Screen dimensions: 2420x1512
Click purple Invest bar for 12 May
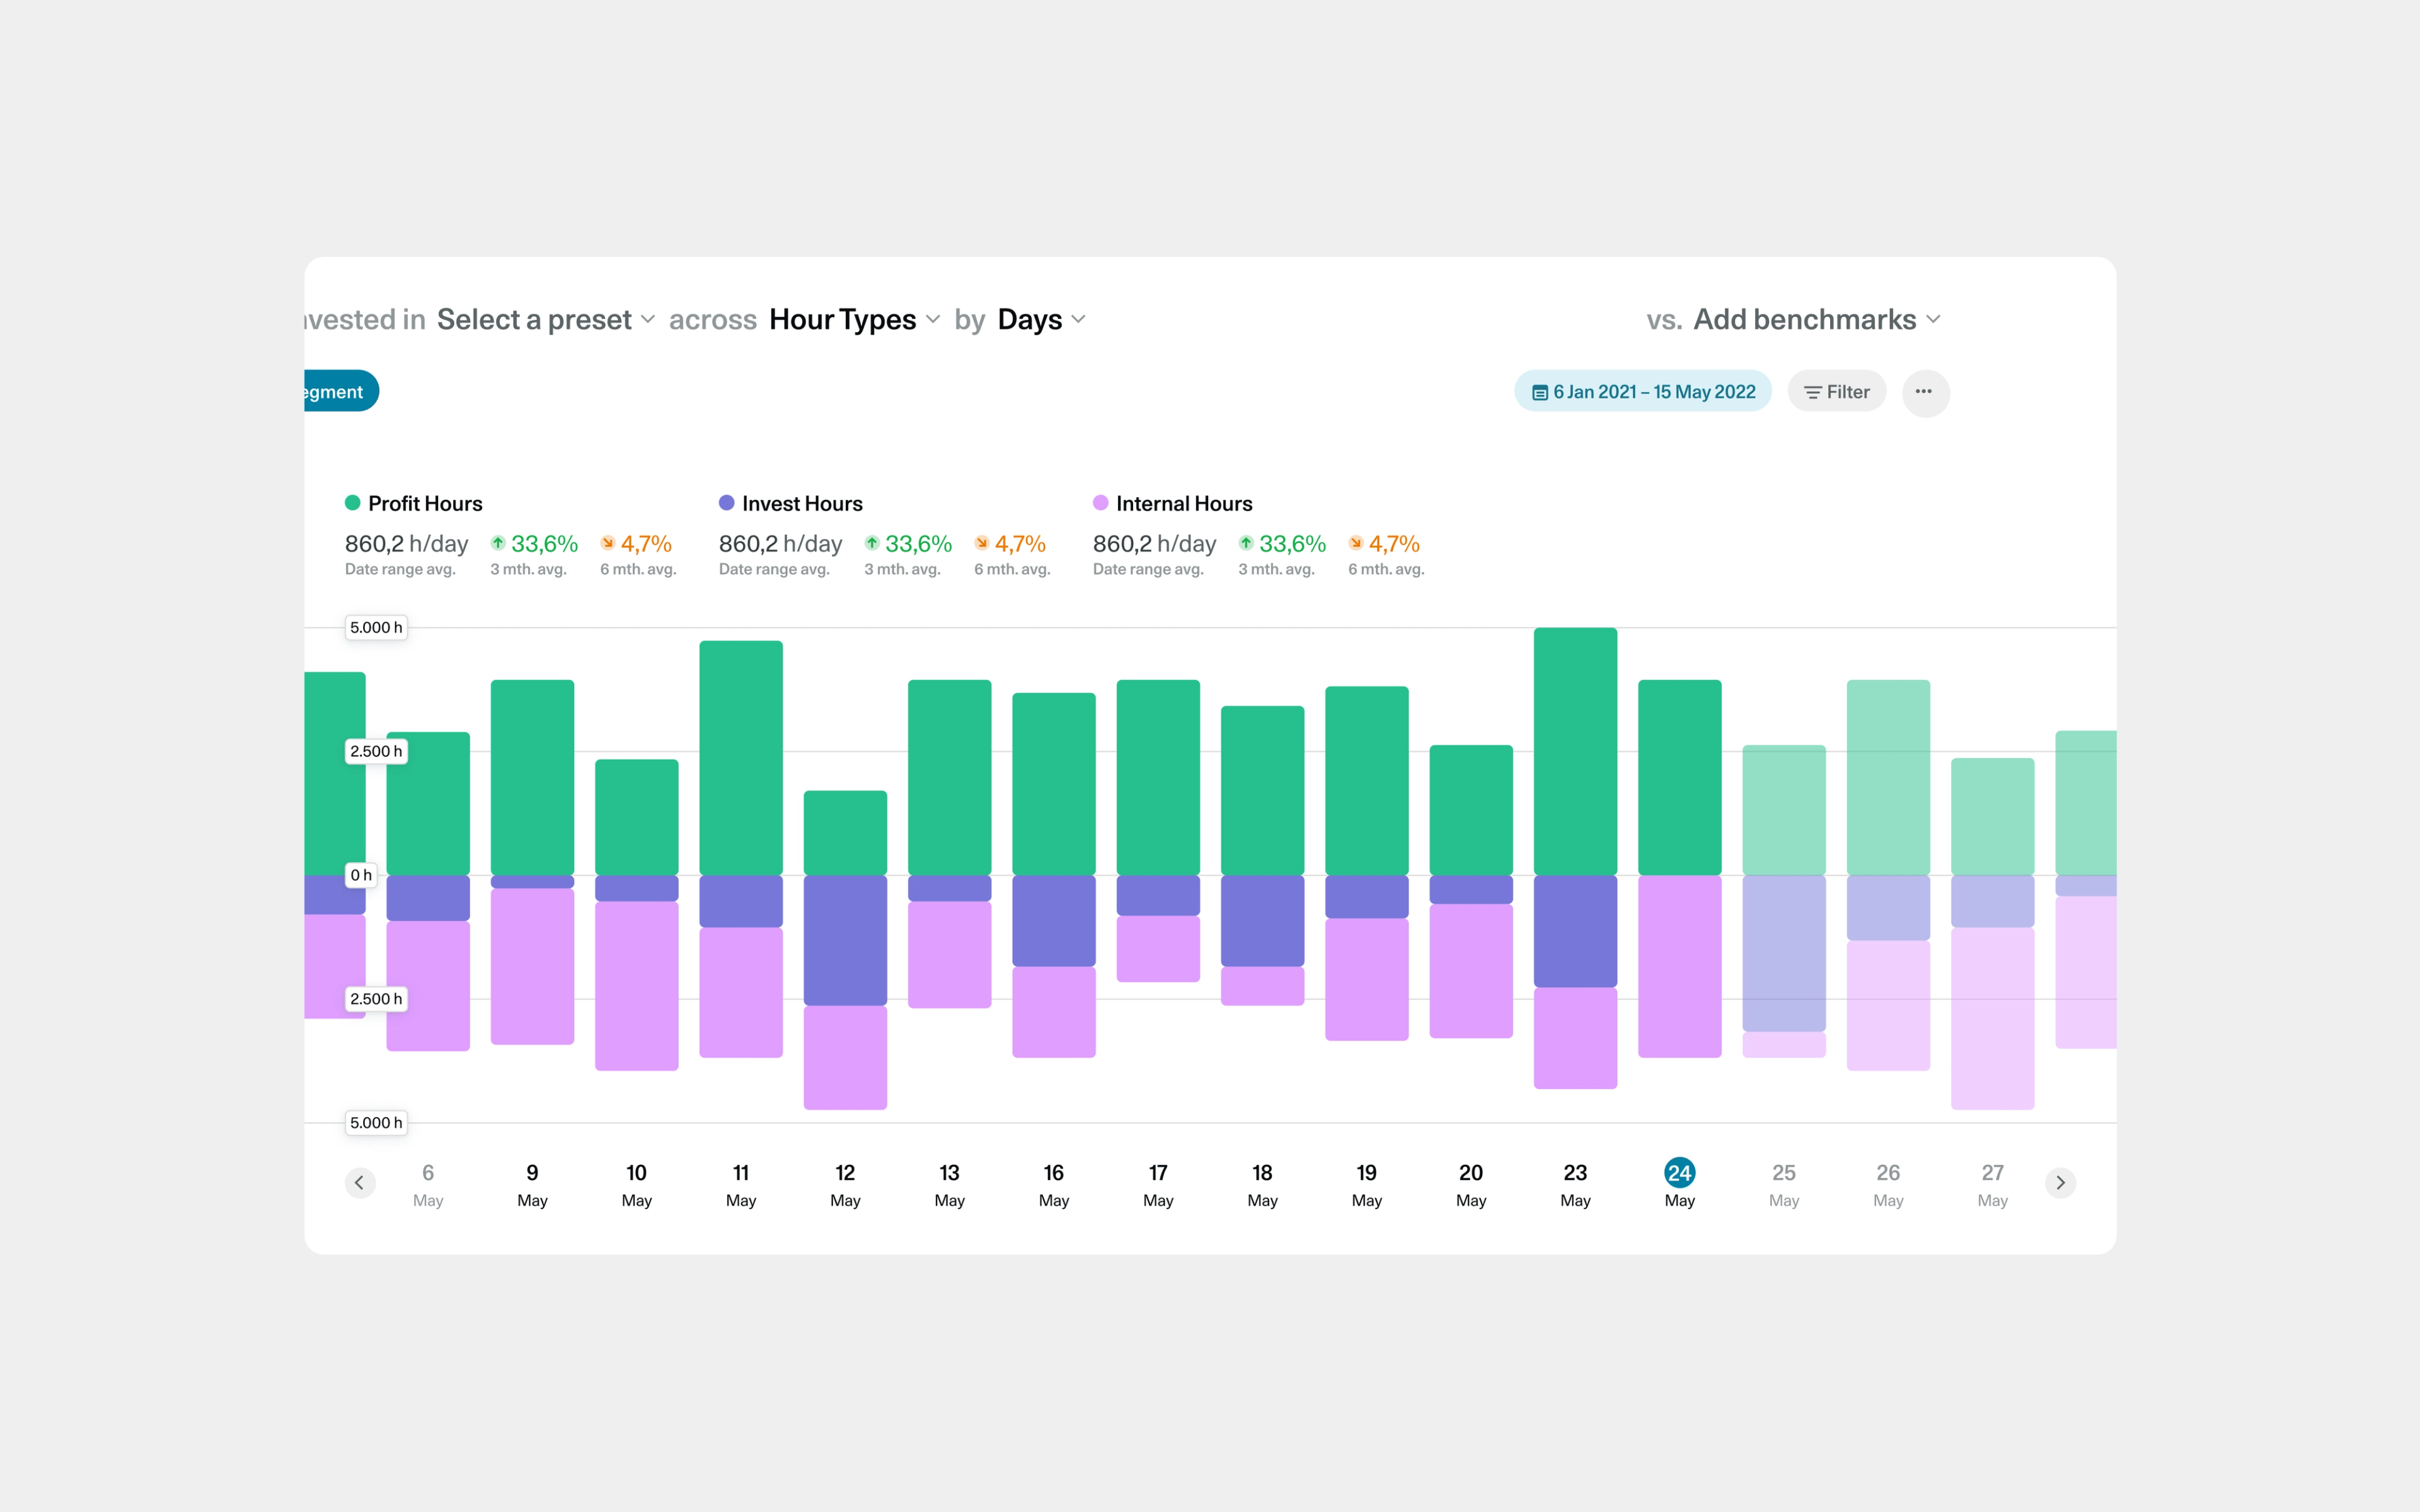[x=845, y=940]
